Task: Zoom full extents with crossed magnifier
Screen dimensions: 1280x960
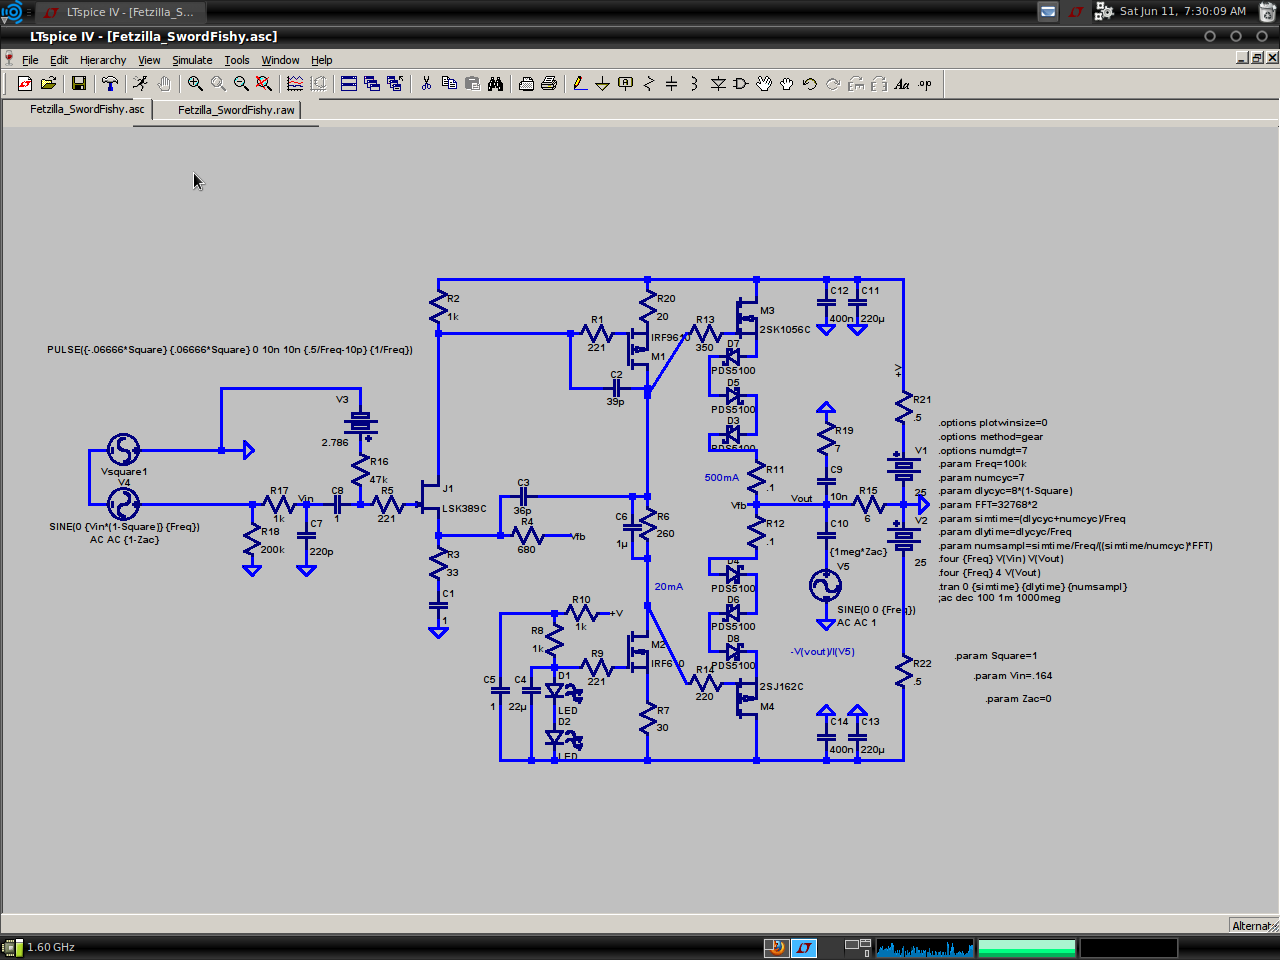Action: (264, 84)
